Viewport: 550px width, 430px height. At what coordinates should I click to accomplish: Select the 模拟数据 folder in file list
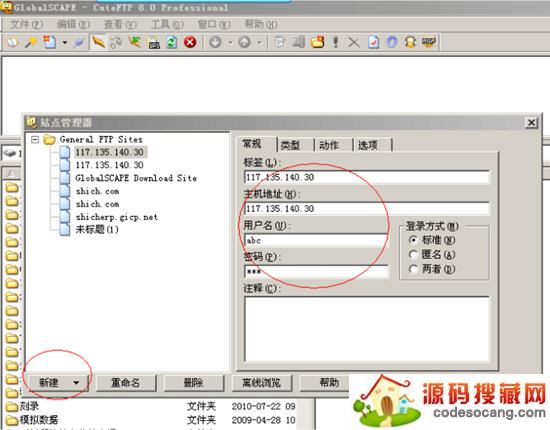pos(39,420)
